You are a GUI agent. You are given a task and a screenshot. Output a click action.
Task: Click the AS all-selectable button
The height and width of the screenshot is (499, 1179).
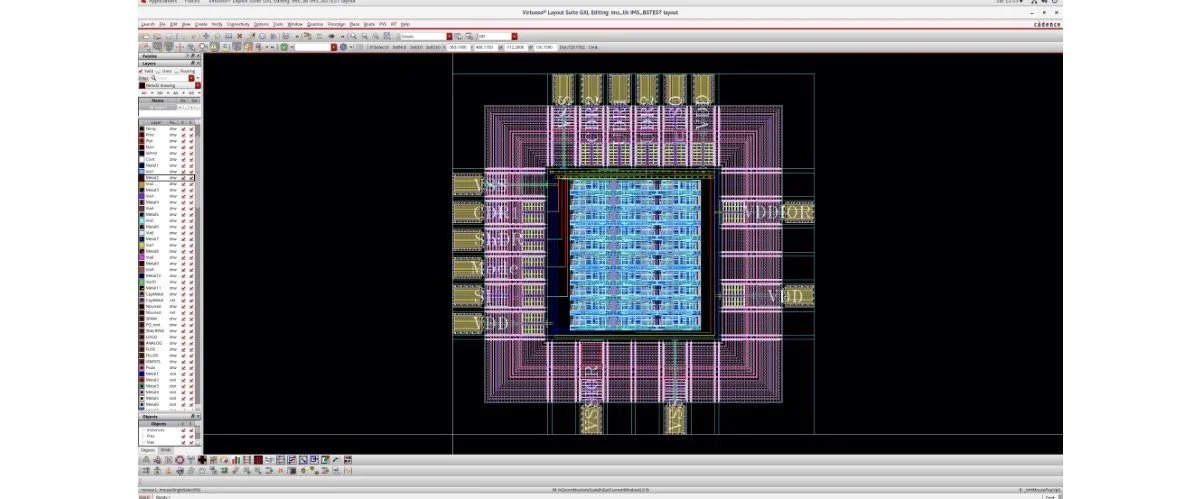click(x=176, y=92)
